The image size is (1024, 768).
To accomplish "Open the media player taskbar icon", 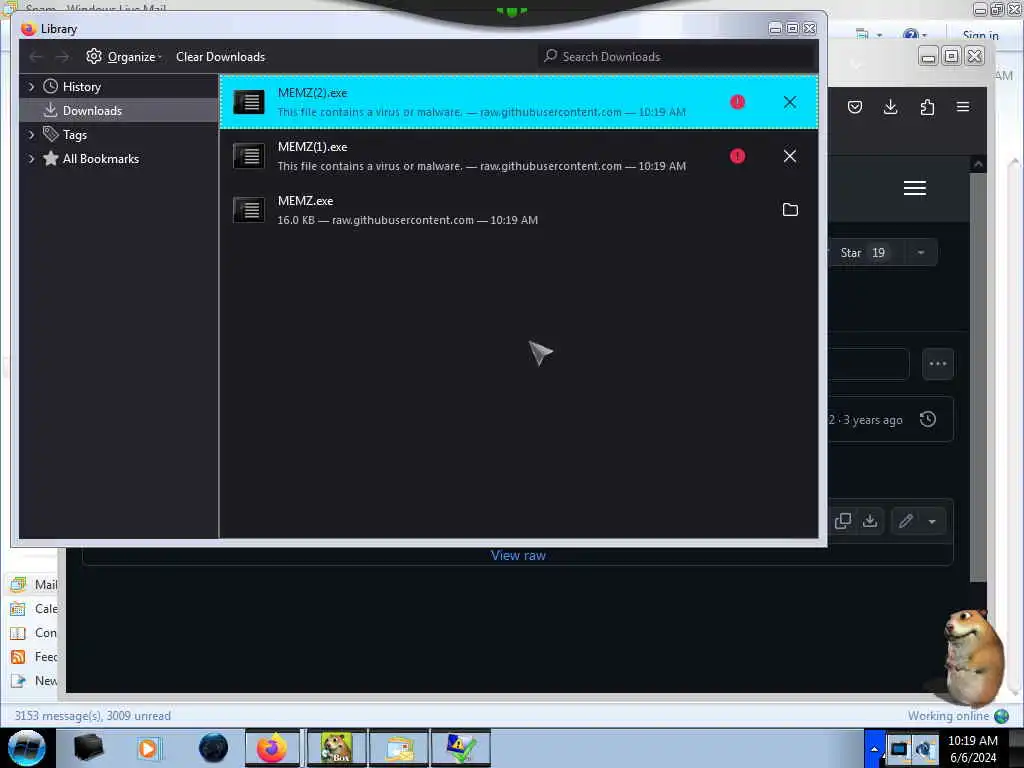I will click(x=148, y=748).
